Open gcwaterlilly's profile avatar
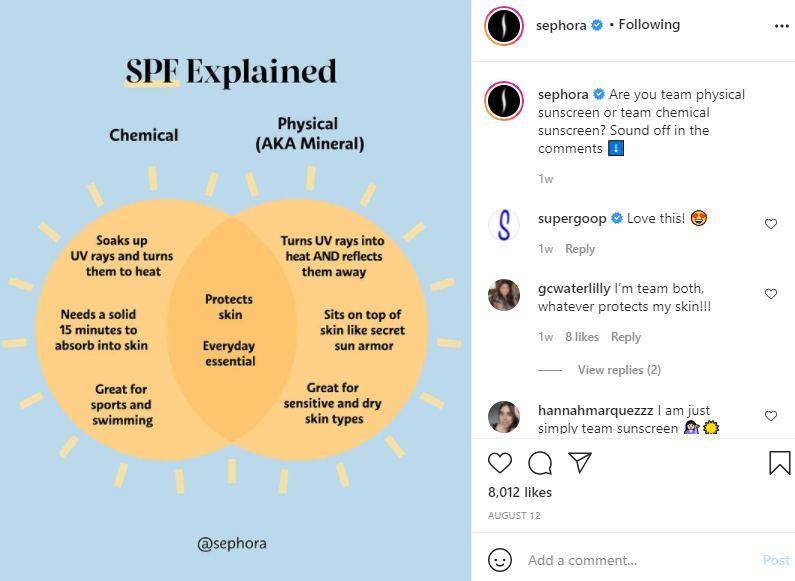The height and width of the screenshot is (581, 795). pyautogui.click(x=503, y=295)
